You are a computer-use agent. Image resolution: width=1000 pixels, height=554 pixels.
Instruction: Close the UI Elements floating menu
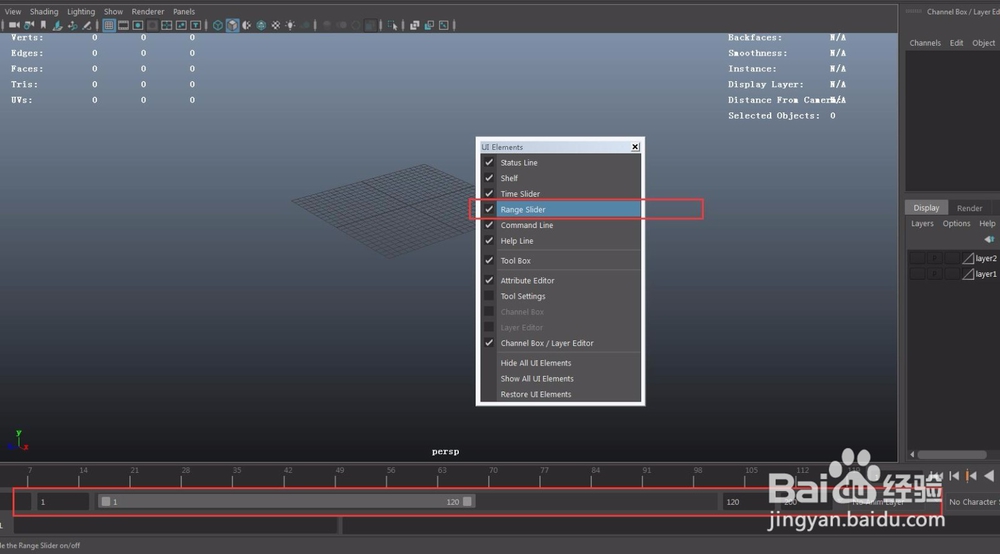tap(635, 147)
